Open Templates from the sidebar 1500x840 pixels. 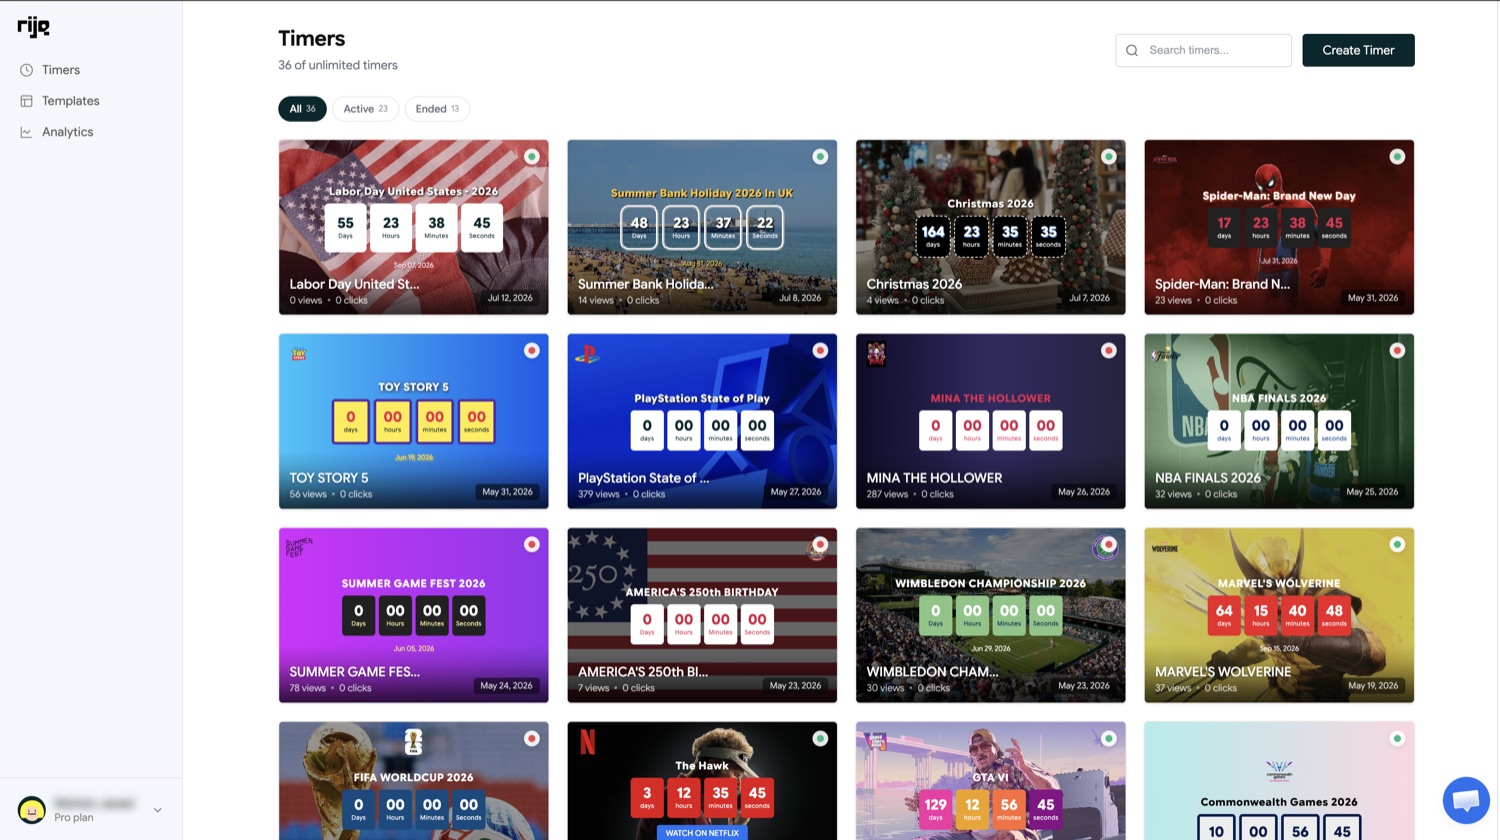click(x=70, y=101)
